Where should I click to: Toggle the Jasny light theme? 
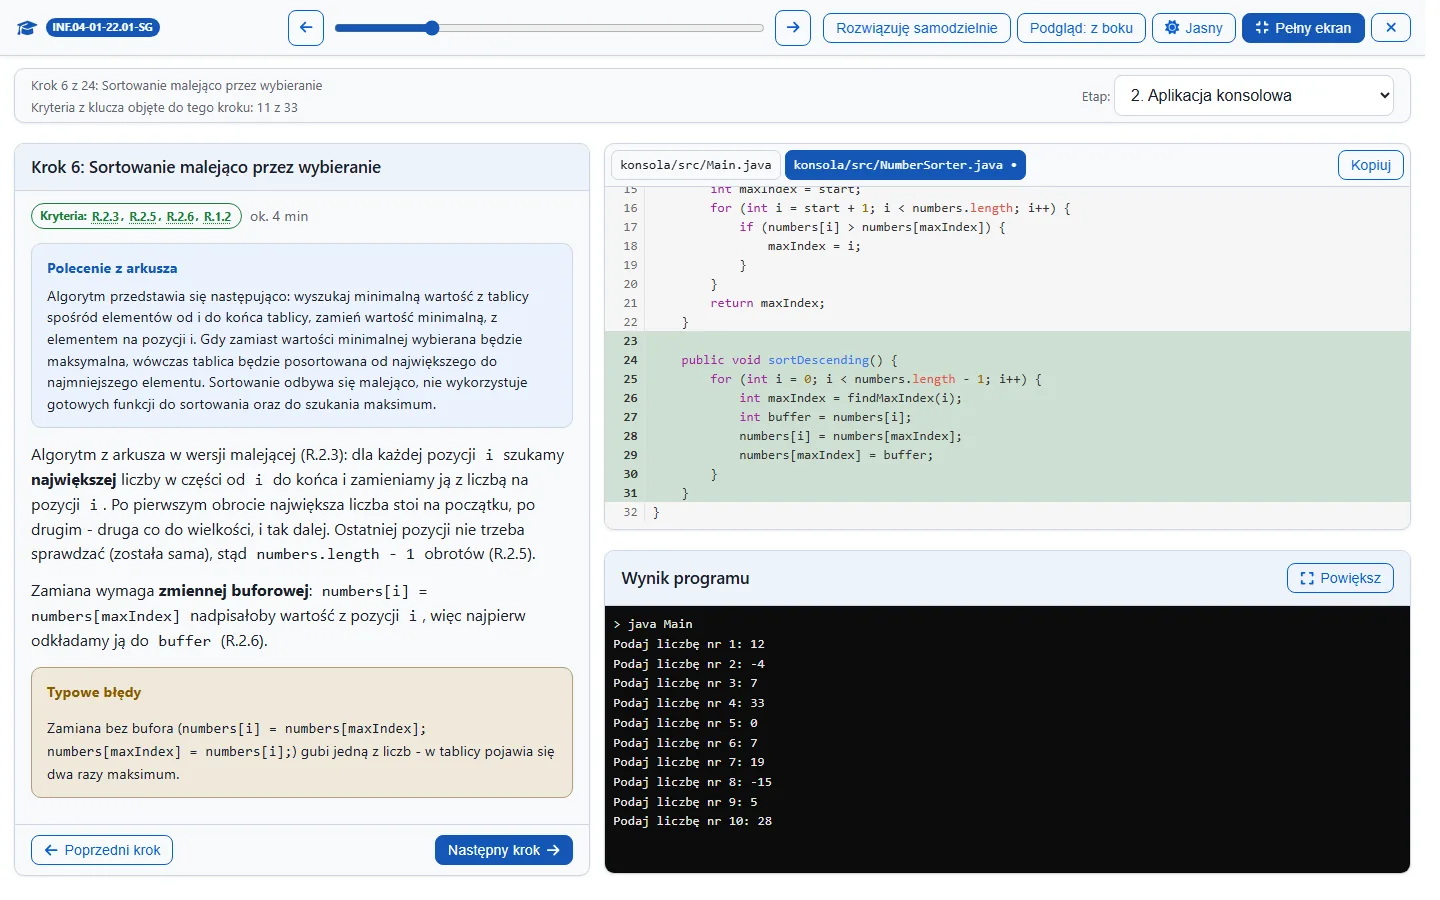point(1194,28)
